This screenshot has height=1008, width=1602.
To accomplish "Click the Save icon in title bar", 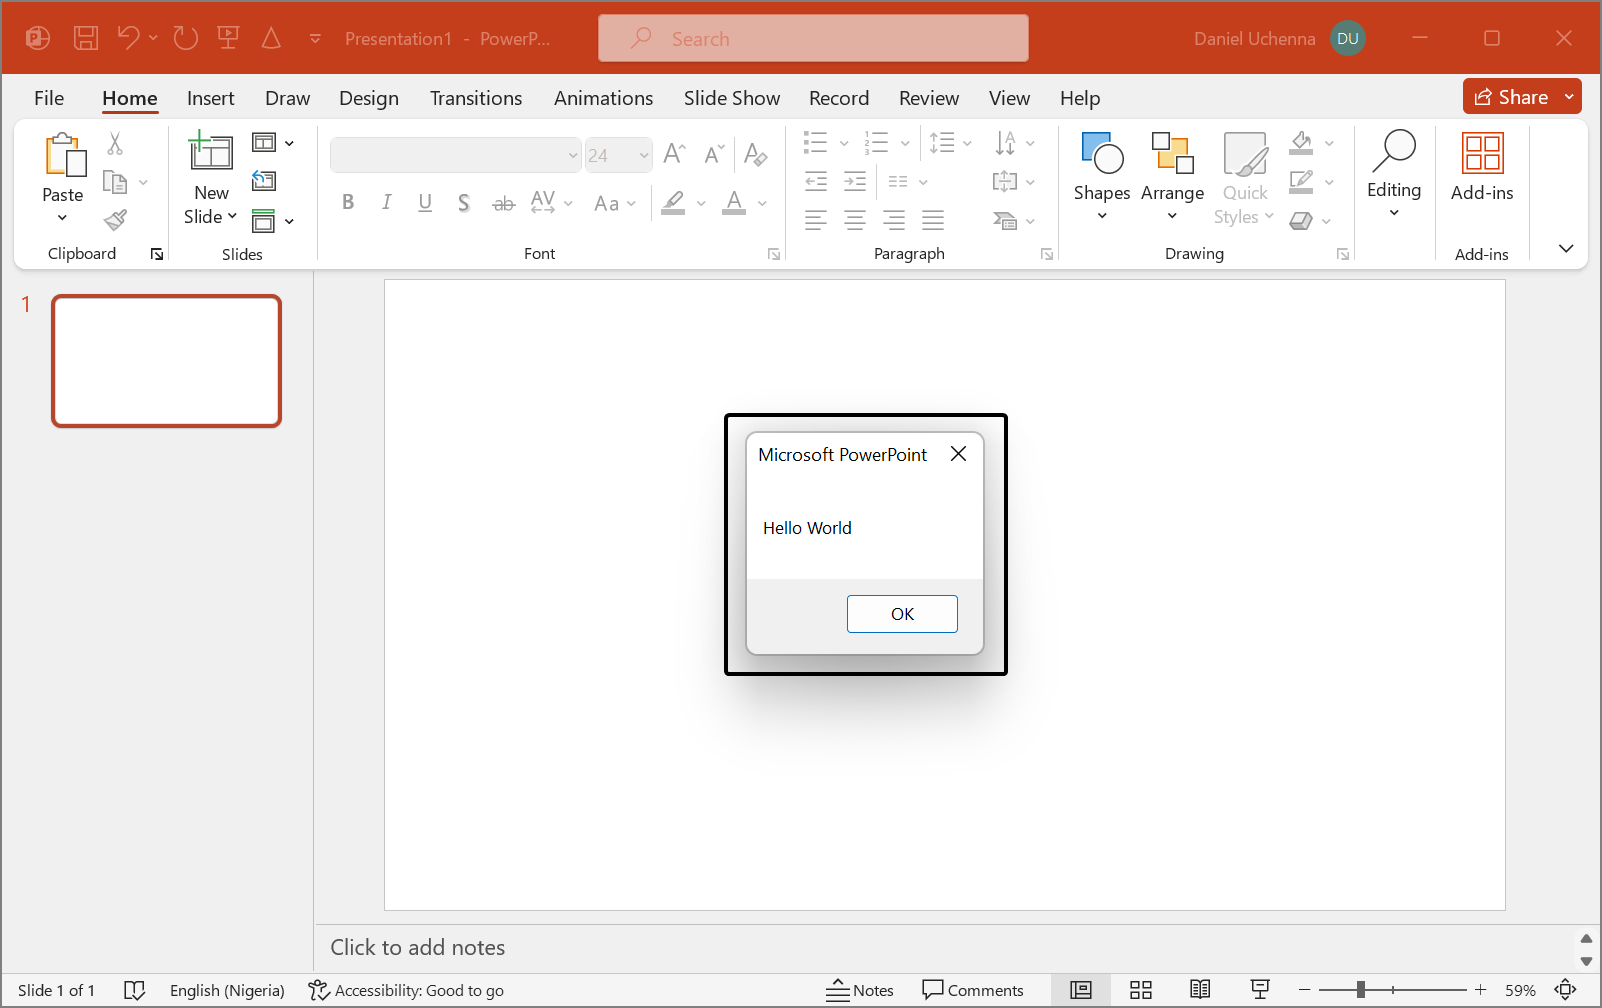I will point(86,39).
